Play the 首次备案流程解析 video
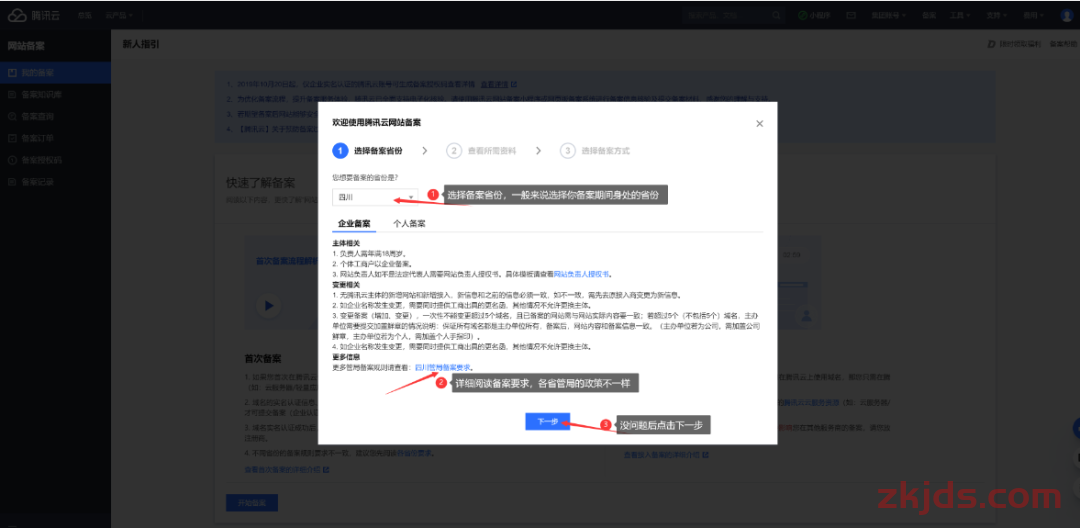This screenshot has height=528, width=1080. point(269,305)
